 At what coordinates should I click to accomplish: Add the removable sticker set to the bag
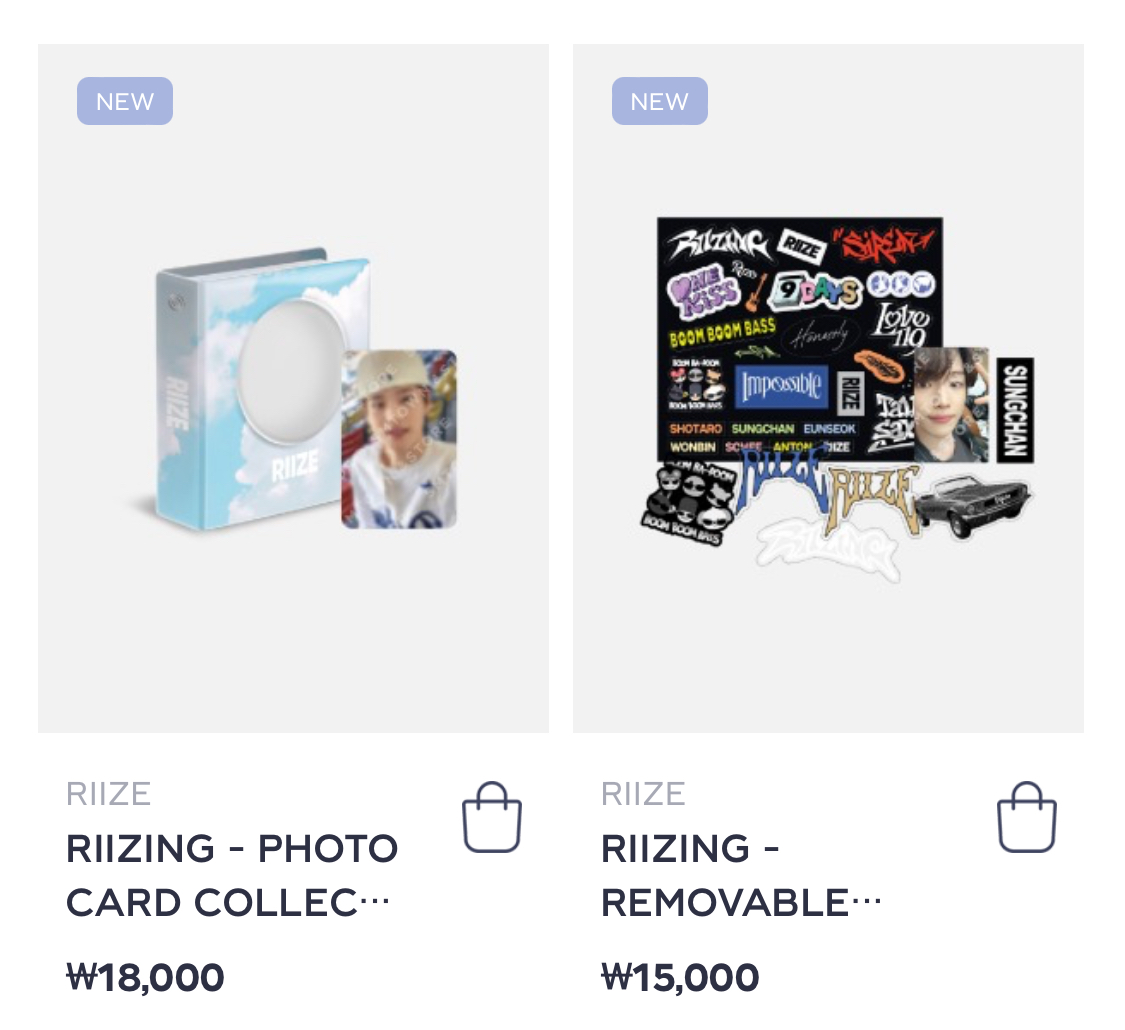tap(1027, 817)
